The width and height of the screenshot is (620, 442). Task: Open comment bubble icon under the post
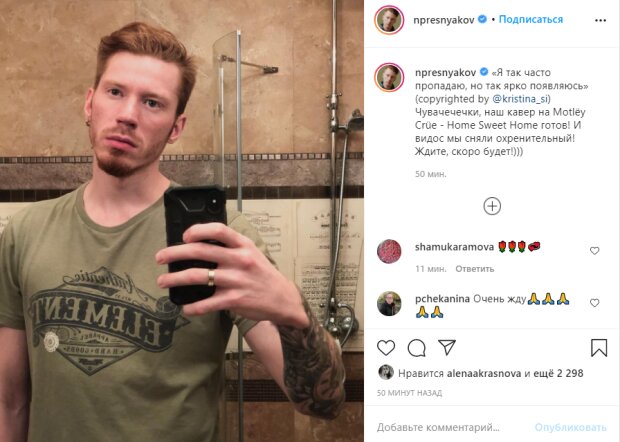click(x=416, y=348)
